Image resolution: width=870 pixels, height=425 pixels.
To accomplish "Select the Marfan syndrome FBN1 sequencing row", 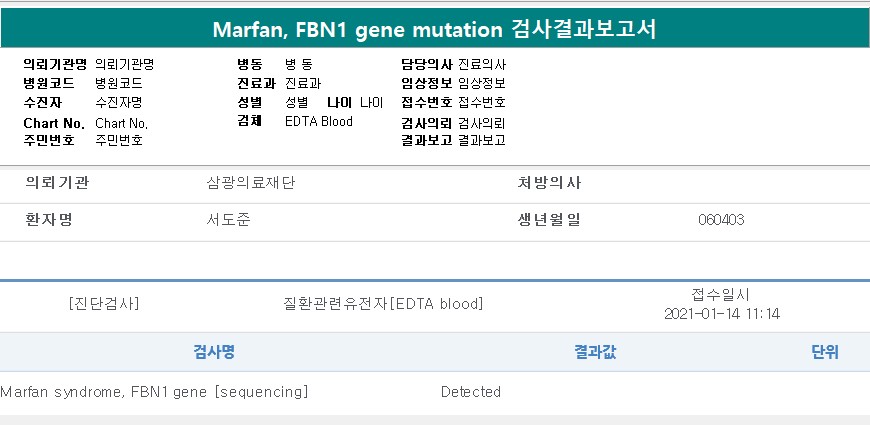I will point(154,392).
